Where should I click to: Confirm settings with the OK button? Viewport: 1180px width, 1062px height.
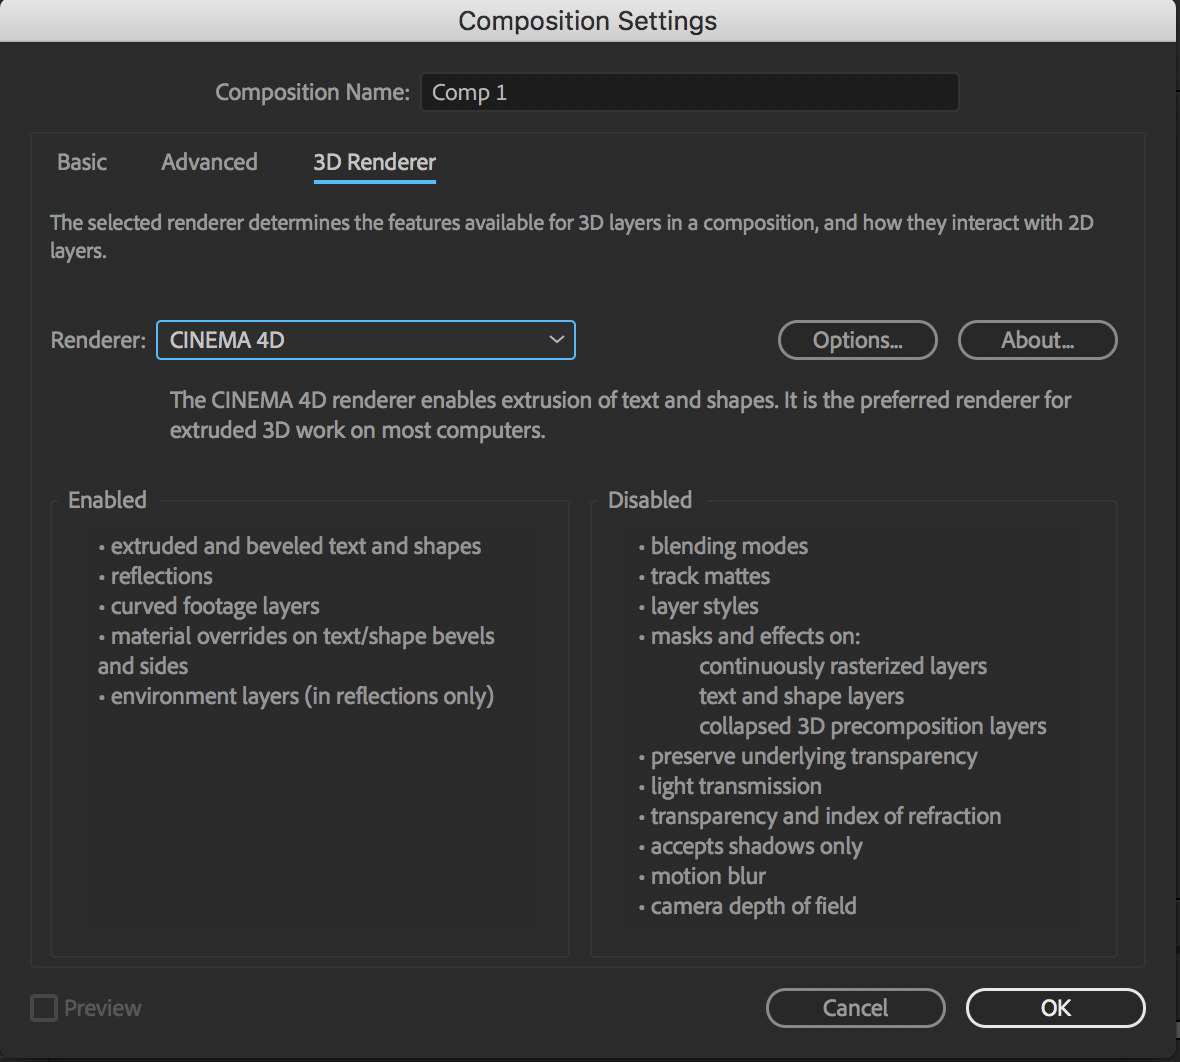[1055, 1008]
